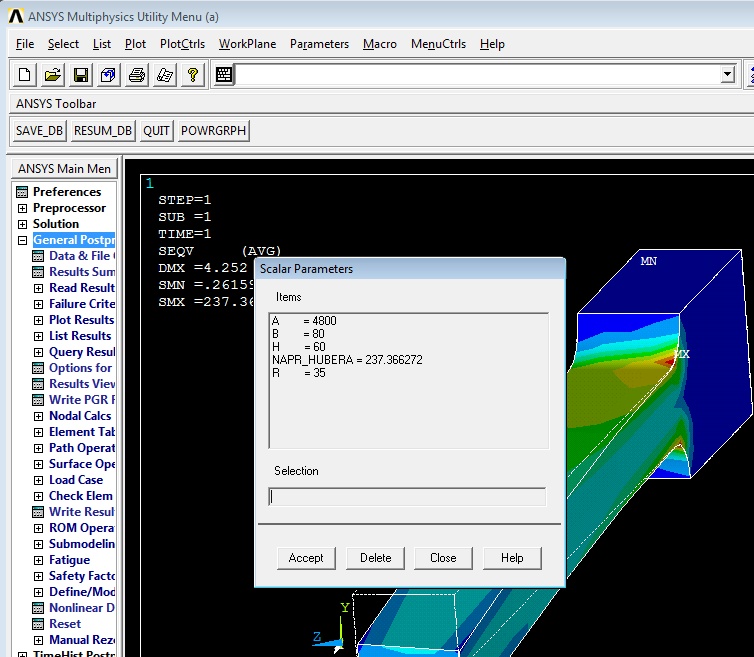This screenshot has width=754, height=657.
Task: Click the Nonlinear Diagnostics icon
Action: 38,608
